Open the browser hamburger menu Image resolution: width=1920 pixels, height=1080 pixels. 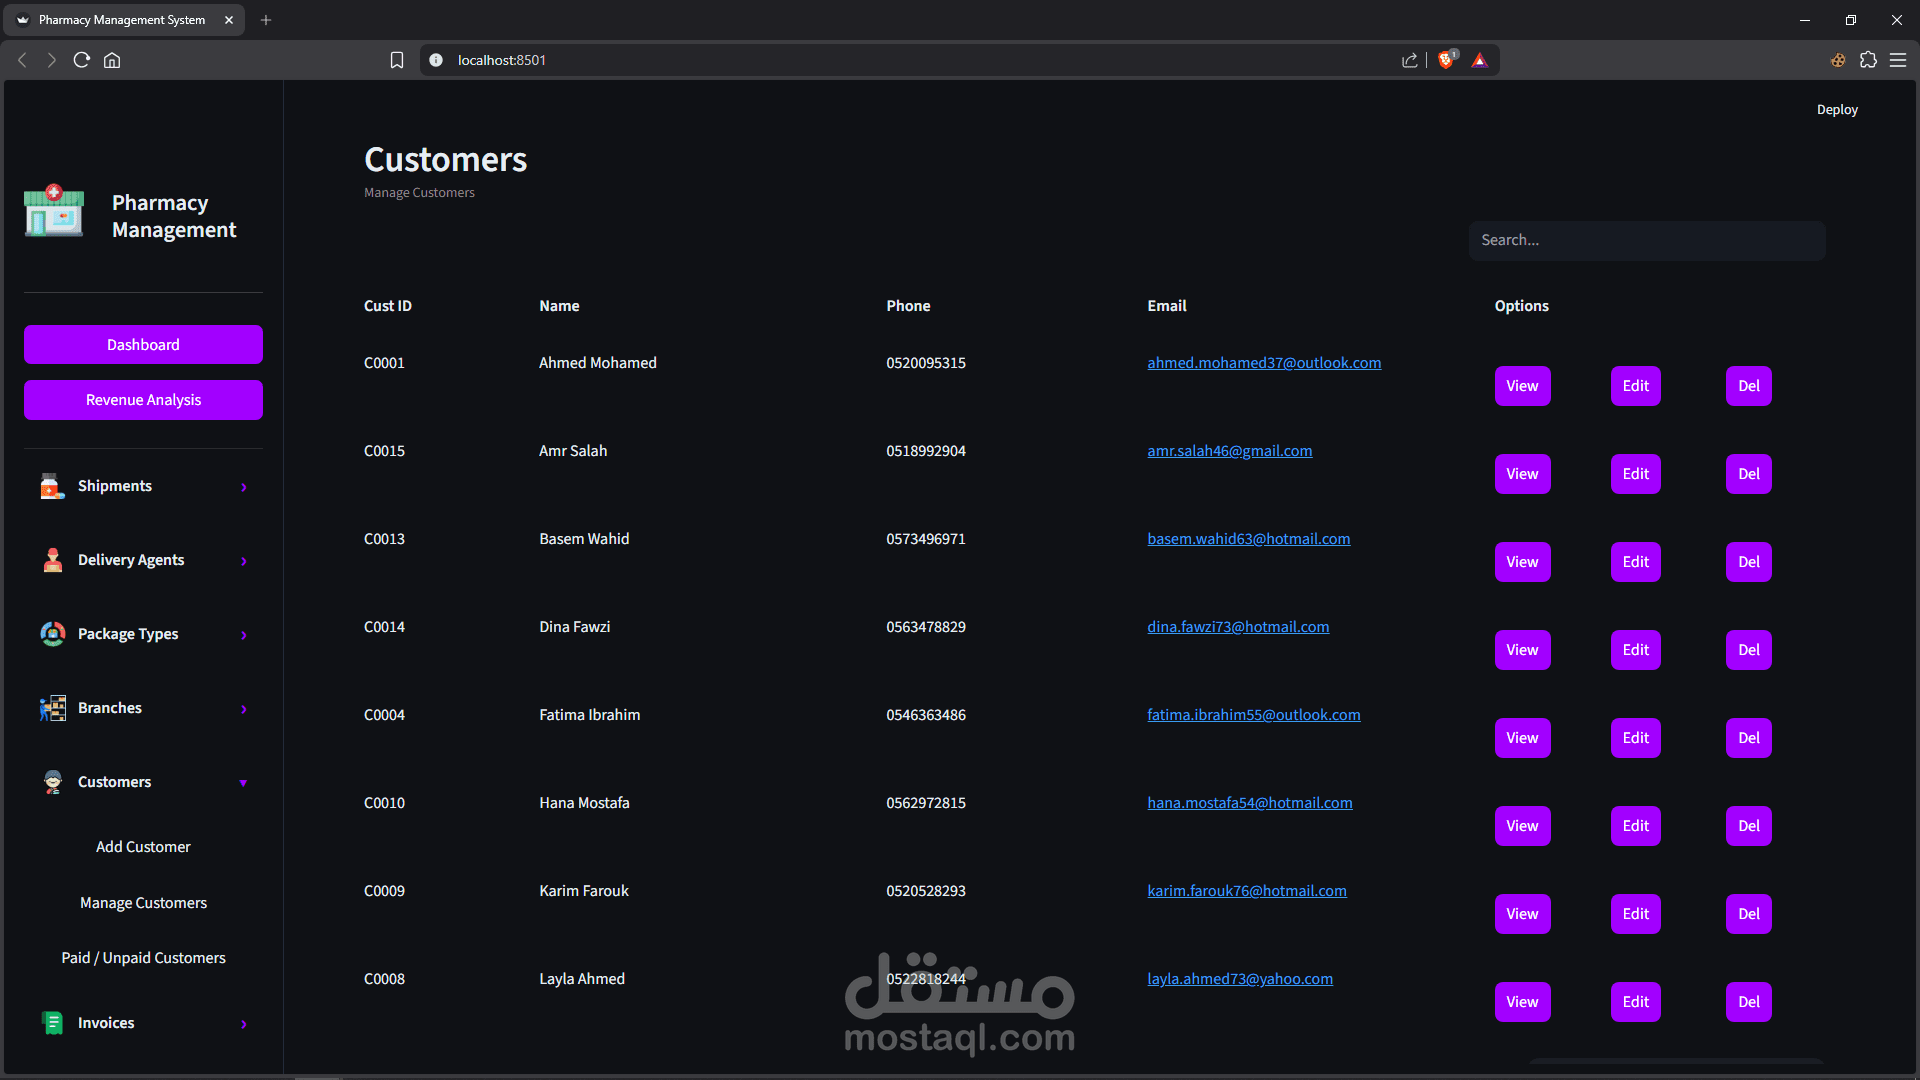pos(1898,60)
